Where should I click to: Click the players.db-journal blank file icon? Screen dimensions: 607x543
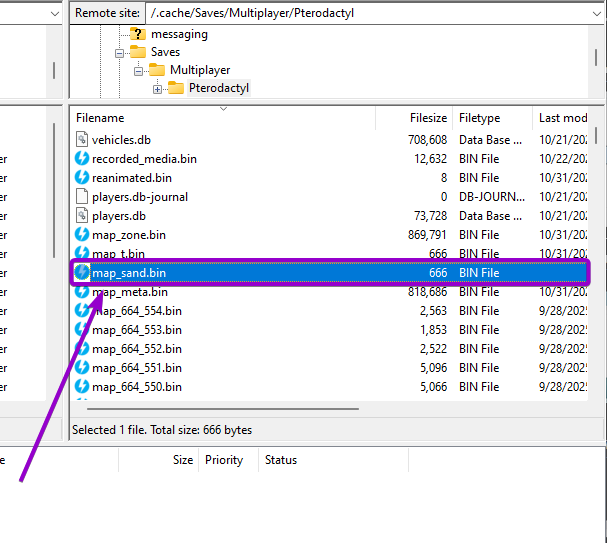82,196
